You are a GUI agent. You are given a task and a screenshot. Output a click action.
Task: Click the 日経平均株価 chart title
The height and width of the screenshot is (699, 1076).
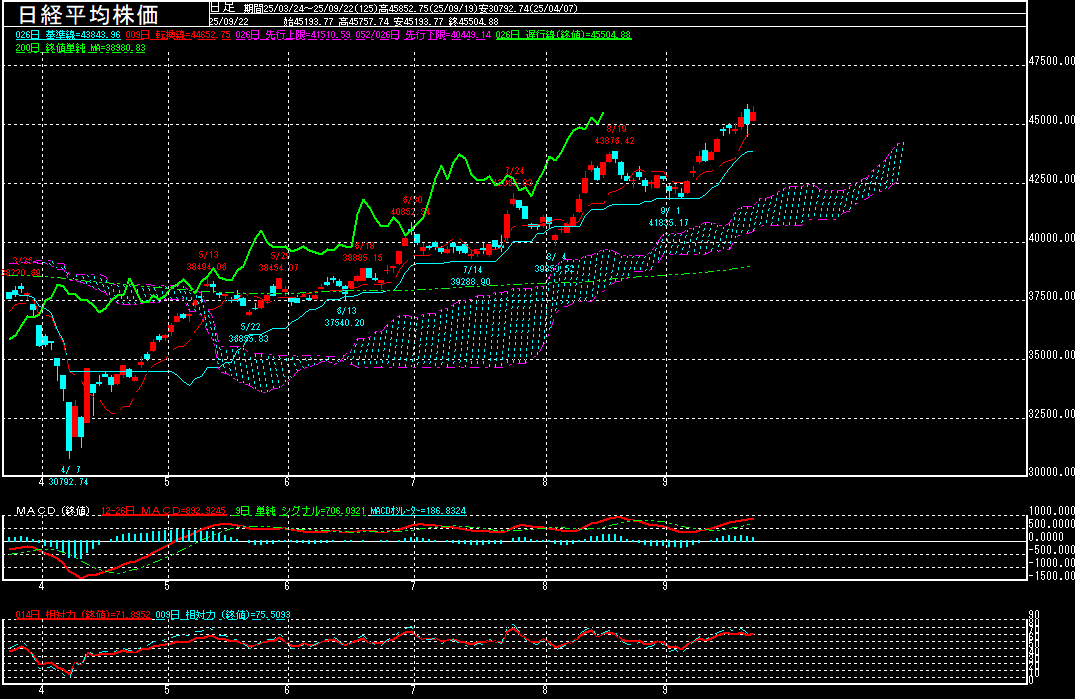101,14
